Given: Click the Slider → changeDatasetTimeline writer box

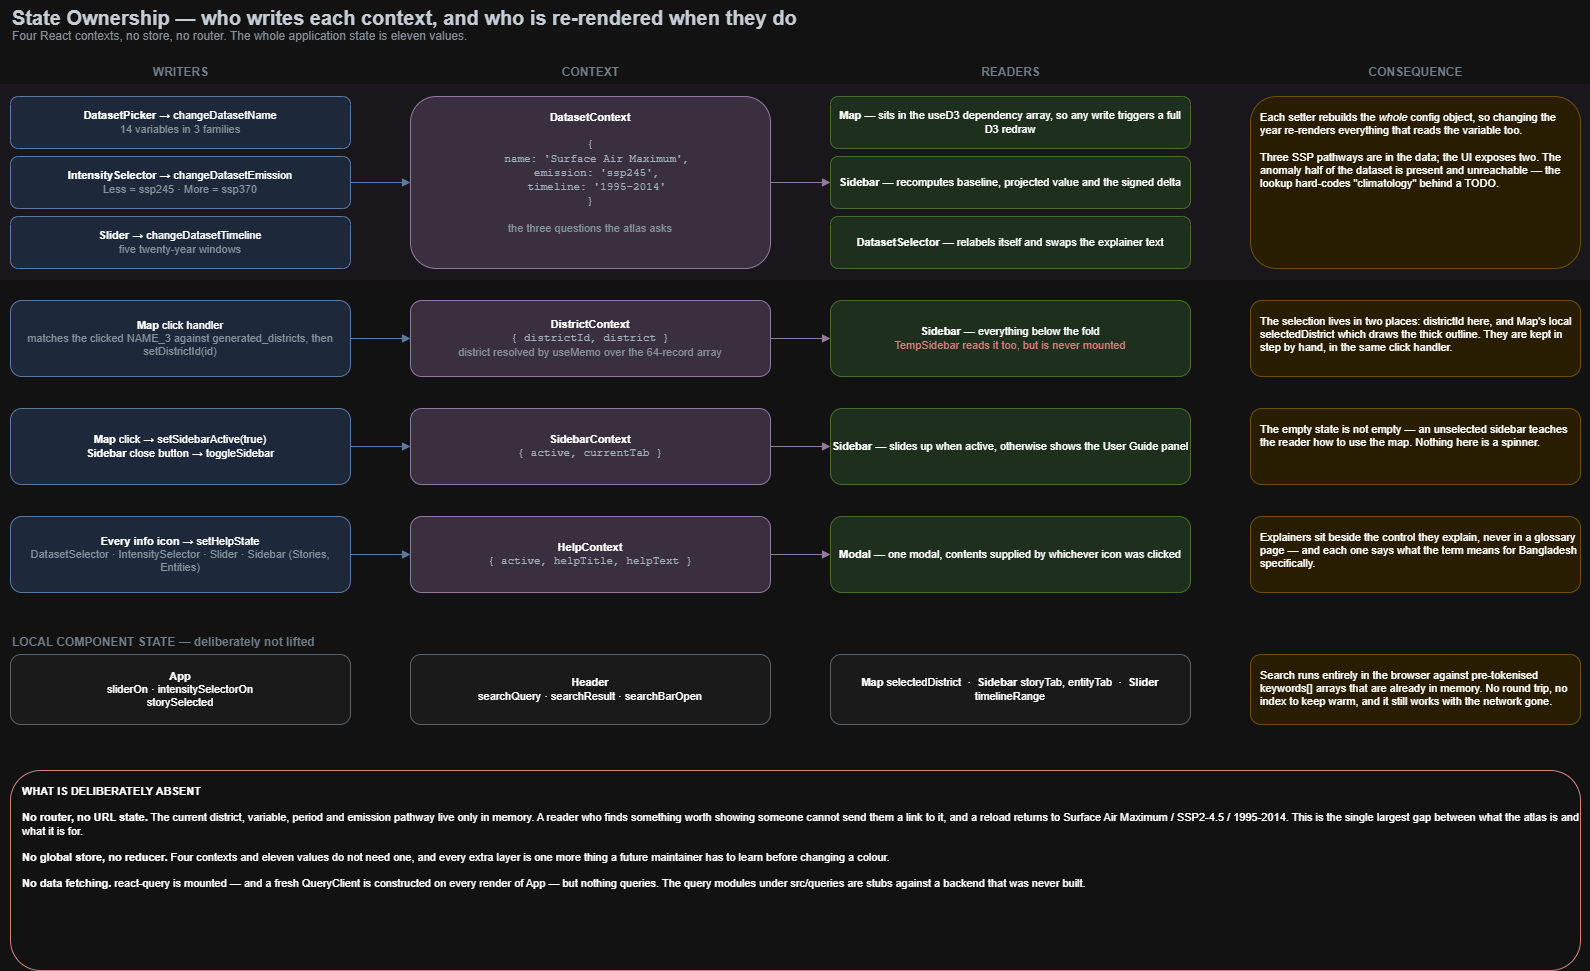Looking at the screenshot, I should [x=180, y=242].
